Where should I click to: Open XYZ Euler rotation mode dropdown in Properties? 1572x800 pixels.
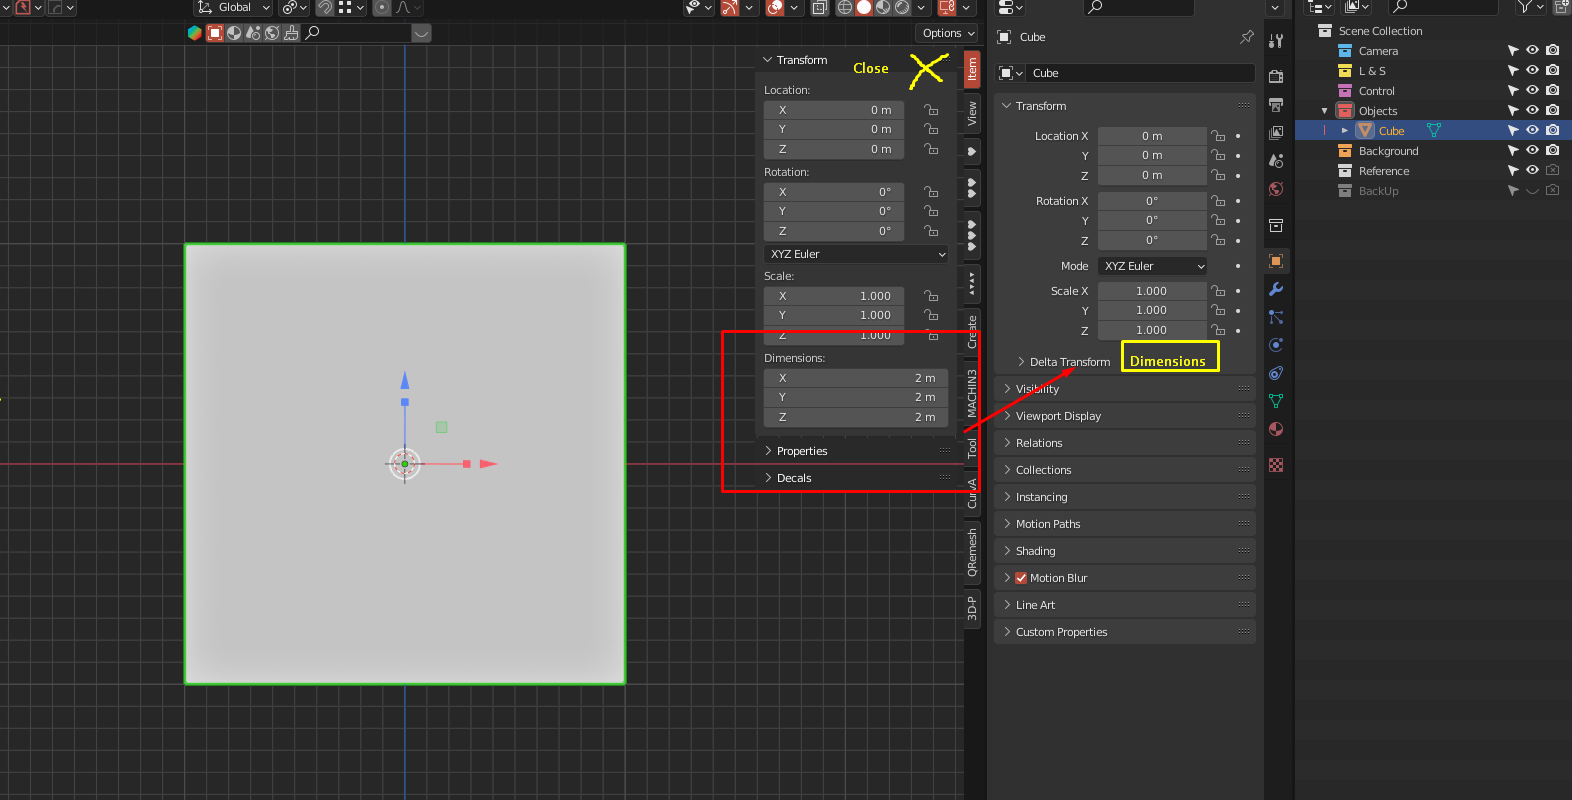pos(1153,266)
